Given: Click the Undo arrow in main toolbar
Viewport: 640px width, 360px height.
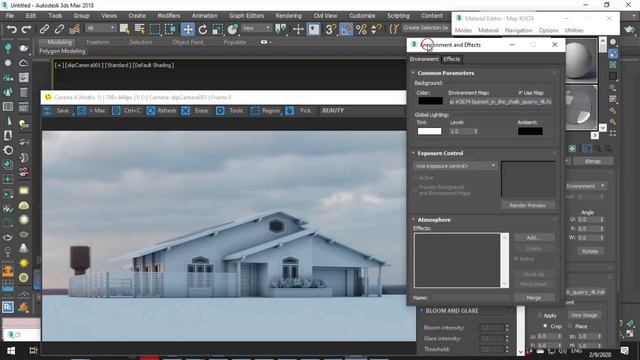Looking at the screenshot, I should (11, 29).
